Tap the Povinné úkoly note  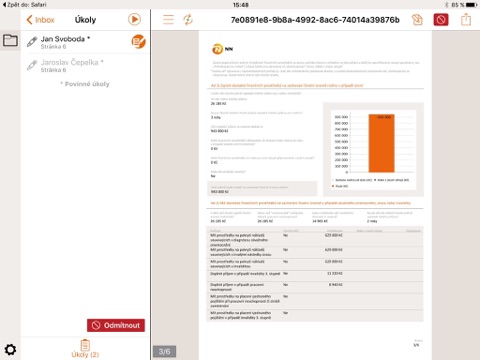point(85,84)
